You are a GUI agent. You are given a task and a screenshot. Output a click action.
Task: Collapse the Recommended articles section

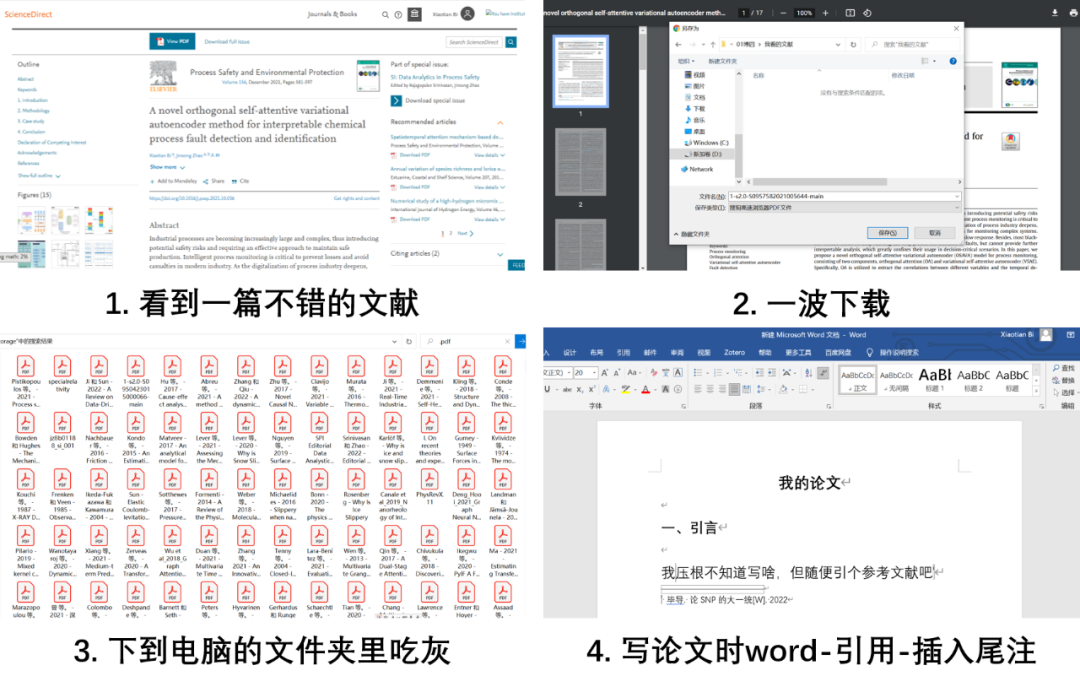500,123
